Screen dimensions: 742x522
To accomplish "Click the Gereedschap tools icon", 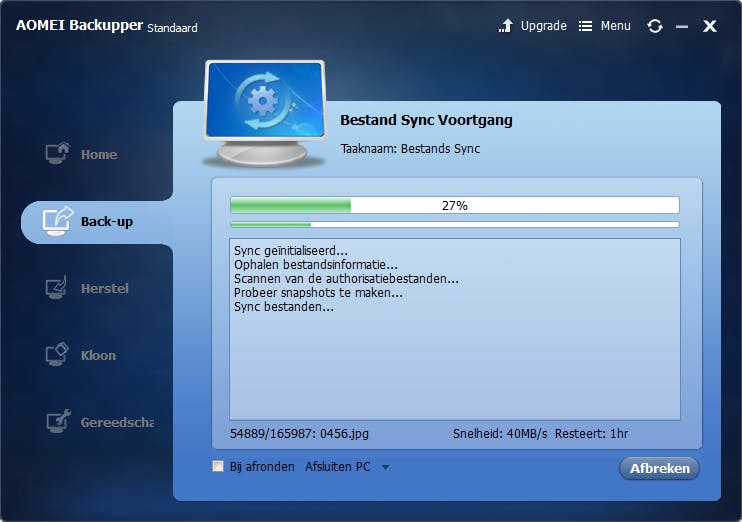I will pos(58,421).
